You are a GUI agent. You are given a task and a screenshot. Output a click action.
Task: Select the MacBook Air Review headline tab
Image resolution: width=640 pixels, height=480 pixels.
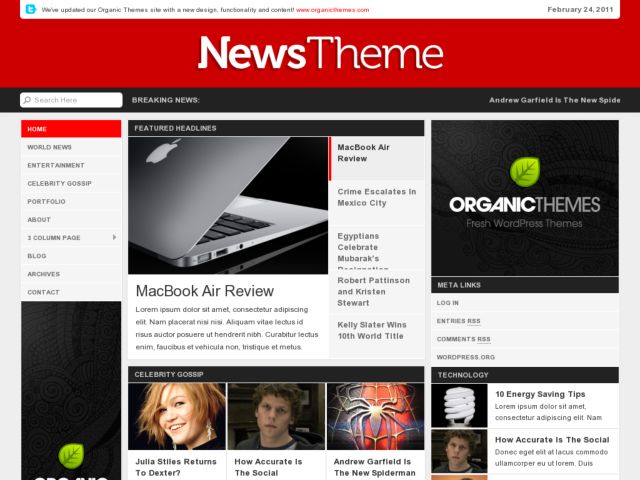pyautogui.click(x=376, y=158)
